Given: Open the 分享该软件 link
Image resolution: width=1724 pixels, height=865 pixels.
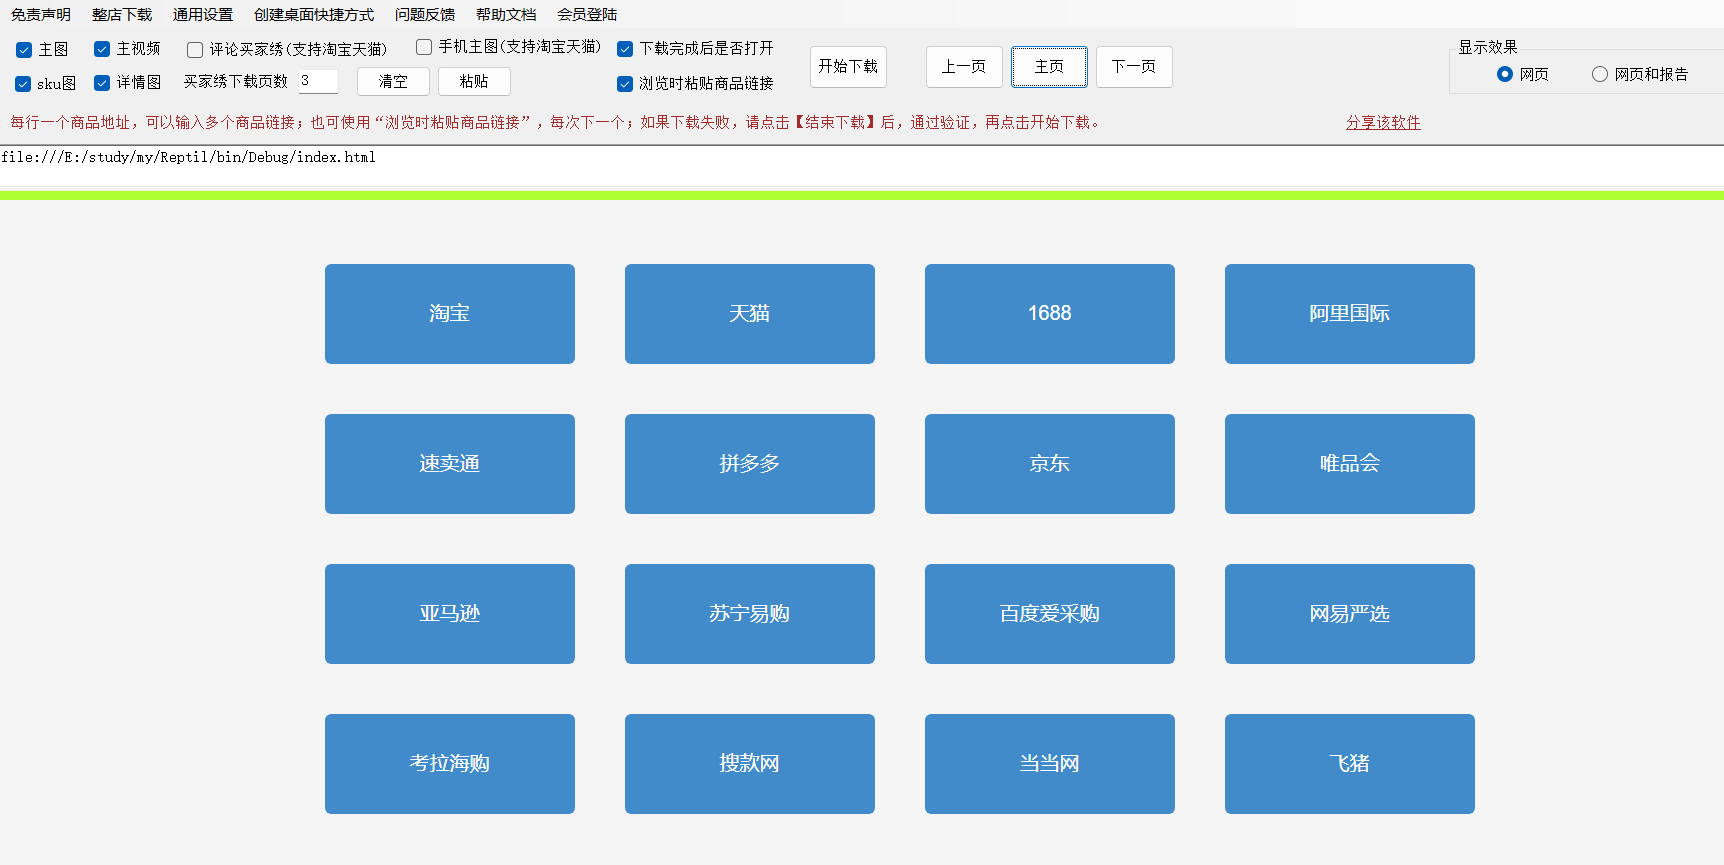Looking at the screenshot, I should pos(1383,122).
